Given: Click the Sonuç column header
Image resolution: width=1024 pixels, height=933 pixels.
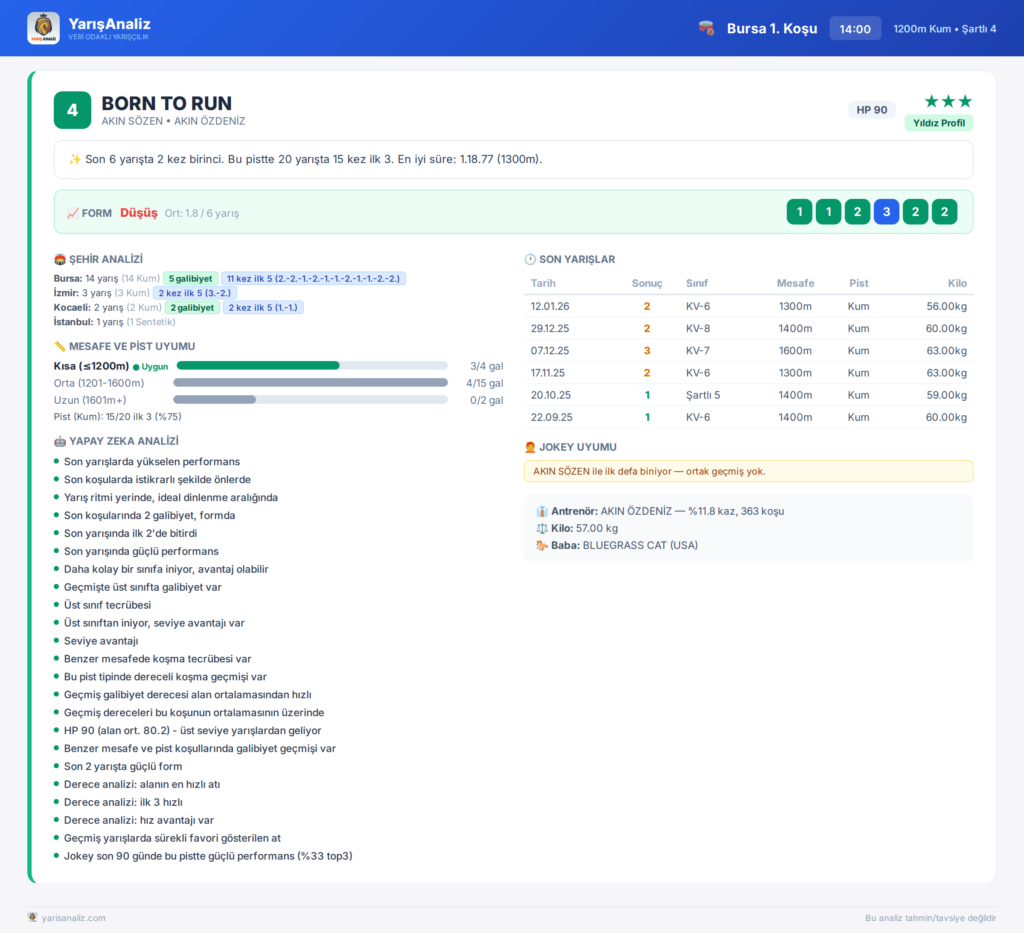Looking at the screenshot, I should (x=647, y=283).
